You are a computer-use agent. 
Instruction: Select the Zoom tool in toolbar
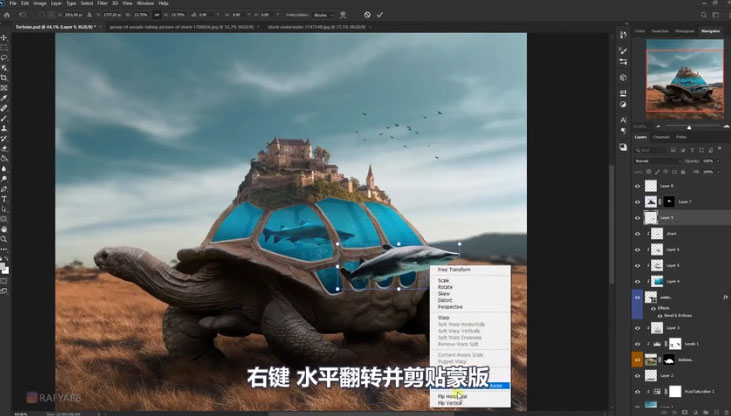coord(4,239)
